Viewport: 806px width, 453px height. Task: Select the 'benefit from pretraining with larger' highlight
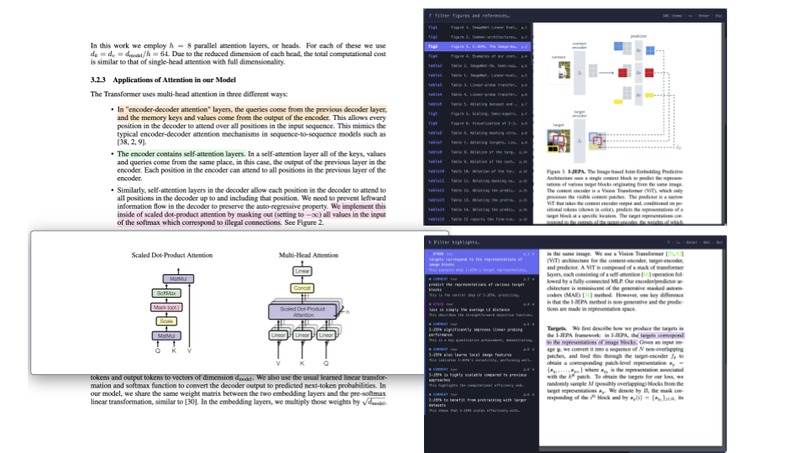tap(482, 403)
